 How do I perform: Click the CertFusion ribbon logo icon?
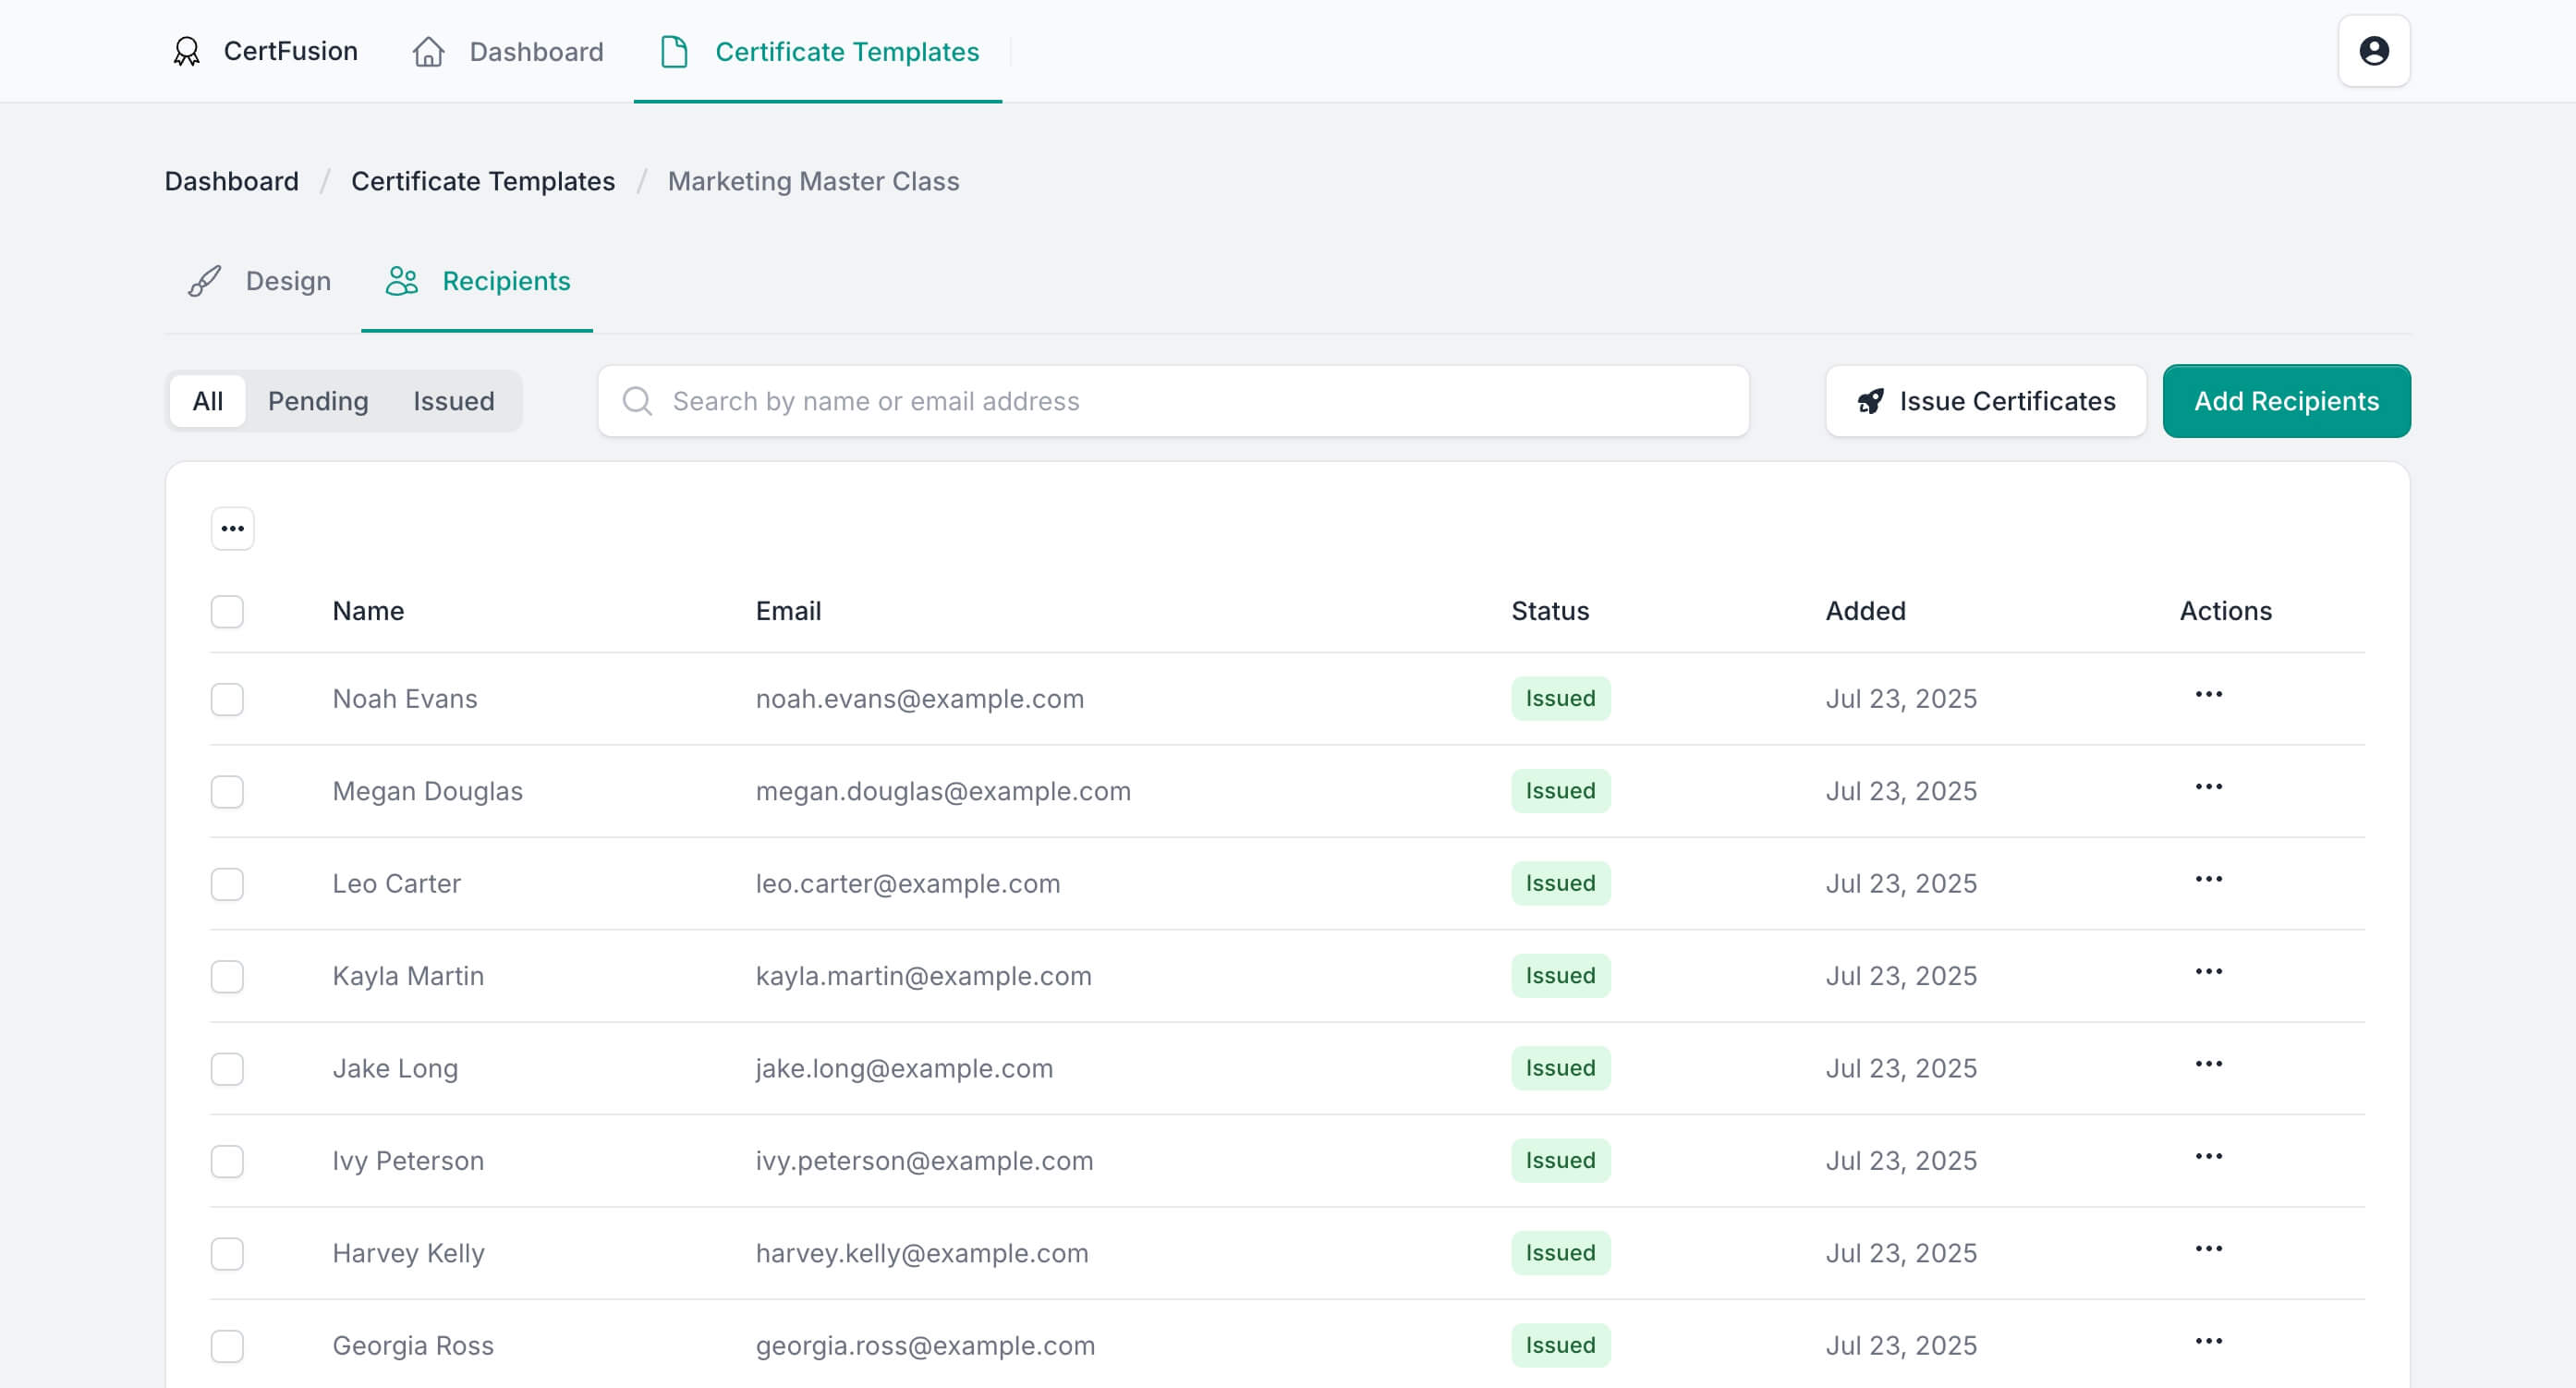point(187,52)
